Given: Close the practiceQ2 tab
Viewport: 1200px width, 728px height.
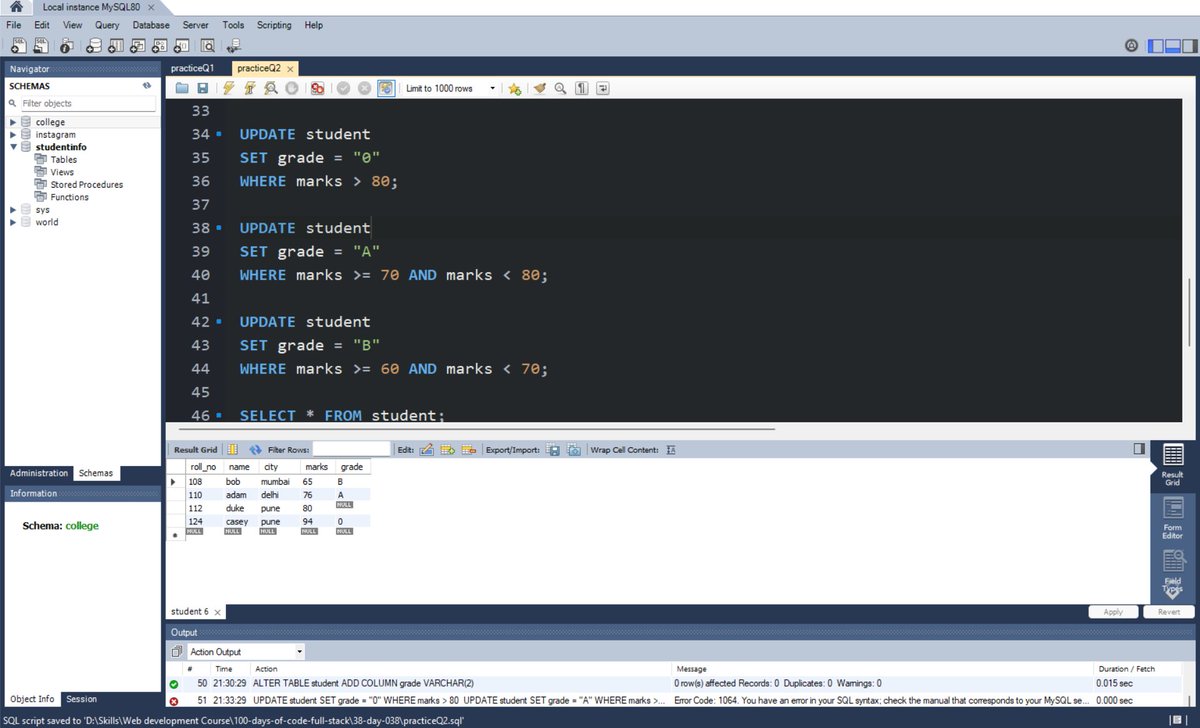Looking at the screenshot, I should (290, 69).
